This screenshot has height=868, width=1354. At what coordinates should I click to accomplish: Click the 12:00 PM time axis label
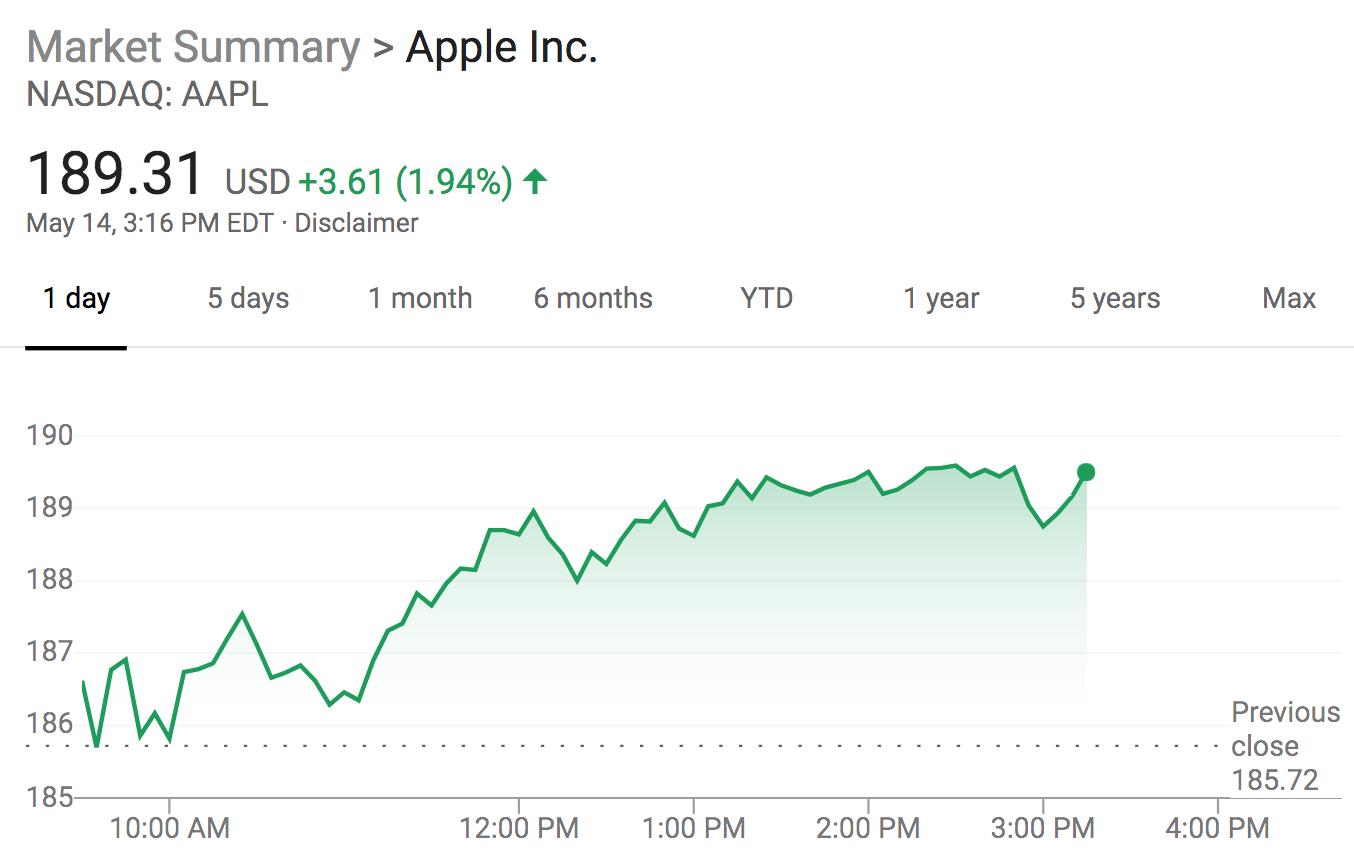[x=518, y=828]
